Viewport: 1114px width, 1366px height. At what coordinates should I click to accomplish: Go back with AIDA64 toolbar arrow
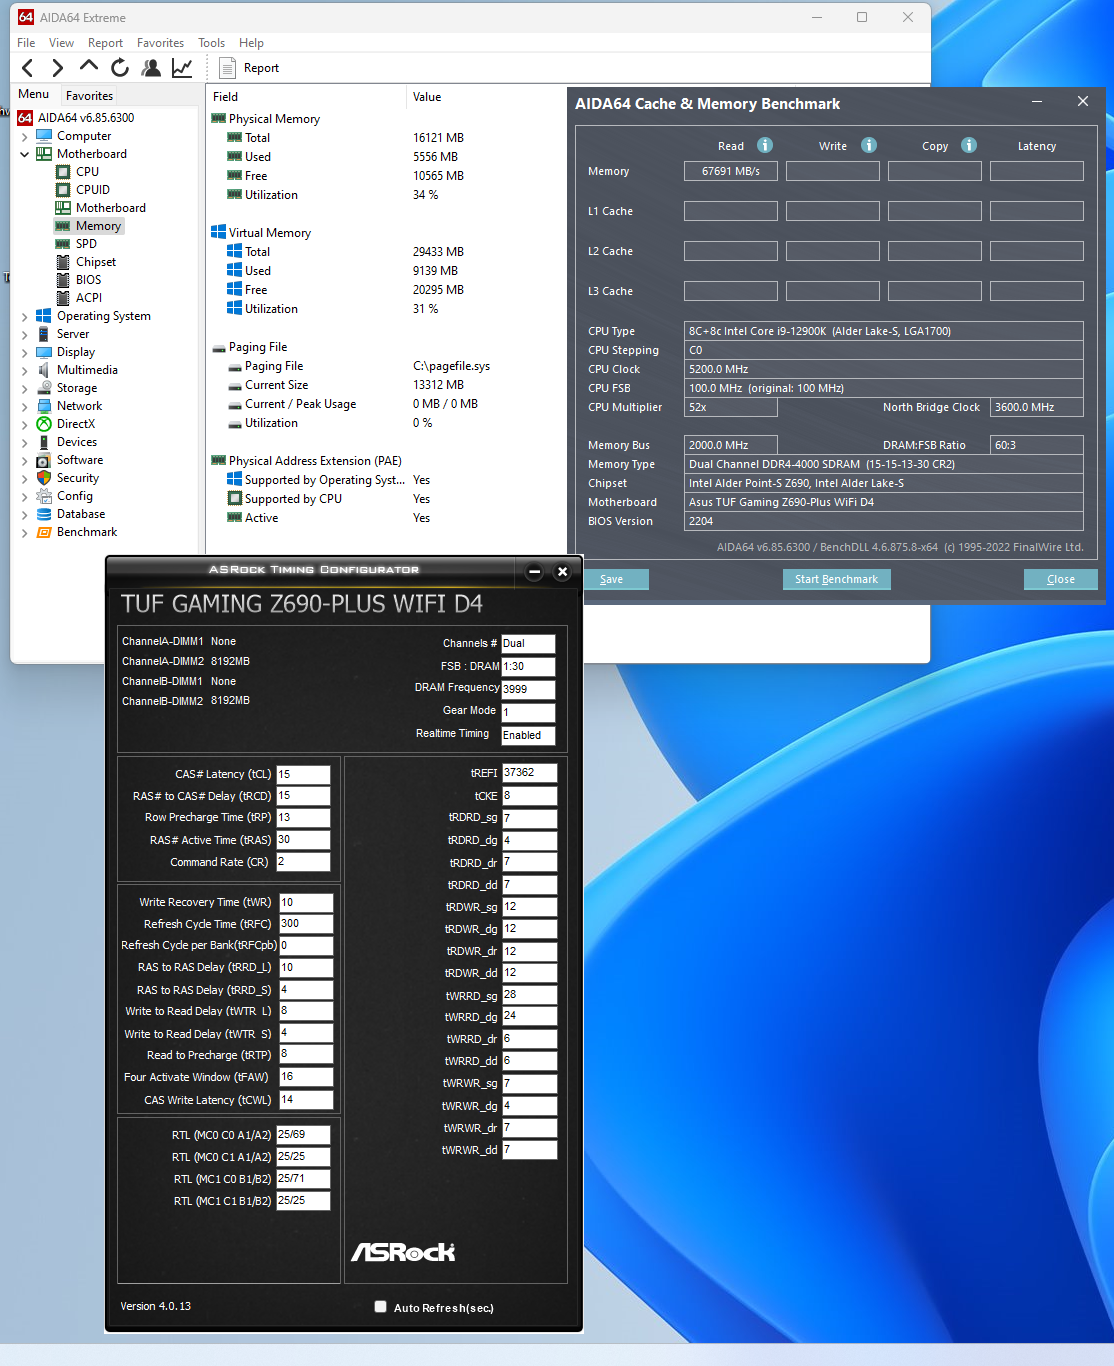[x=28, y=68]
